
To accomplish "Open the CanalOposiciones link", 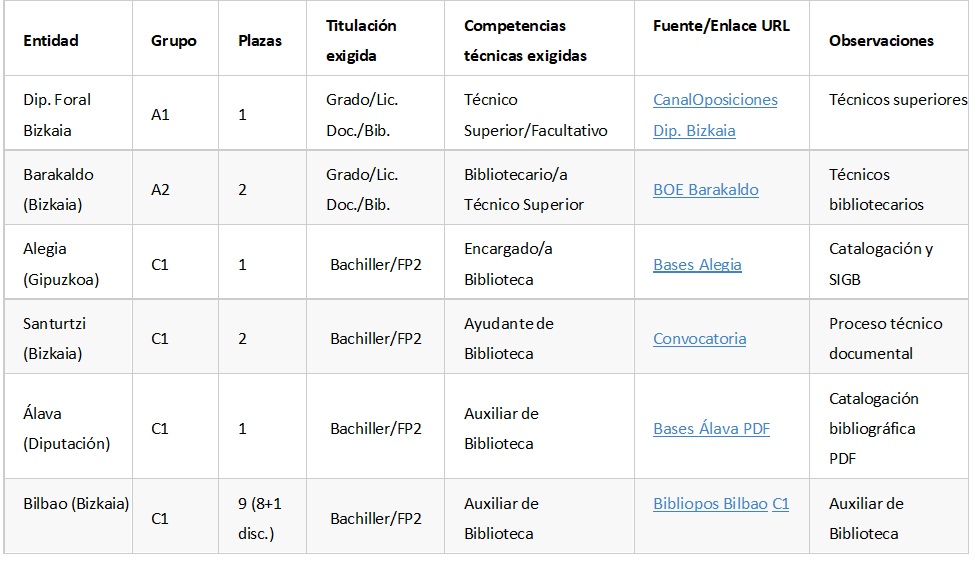I will pyautogui.click(x=715, y=100).
